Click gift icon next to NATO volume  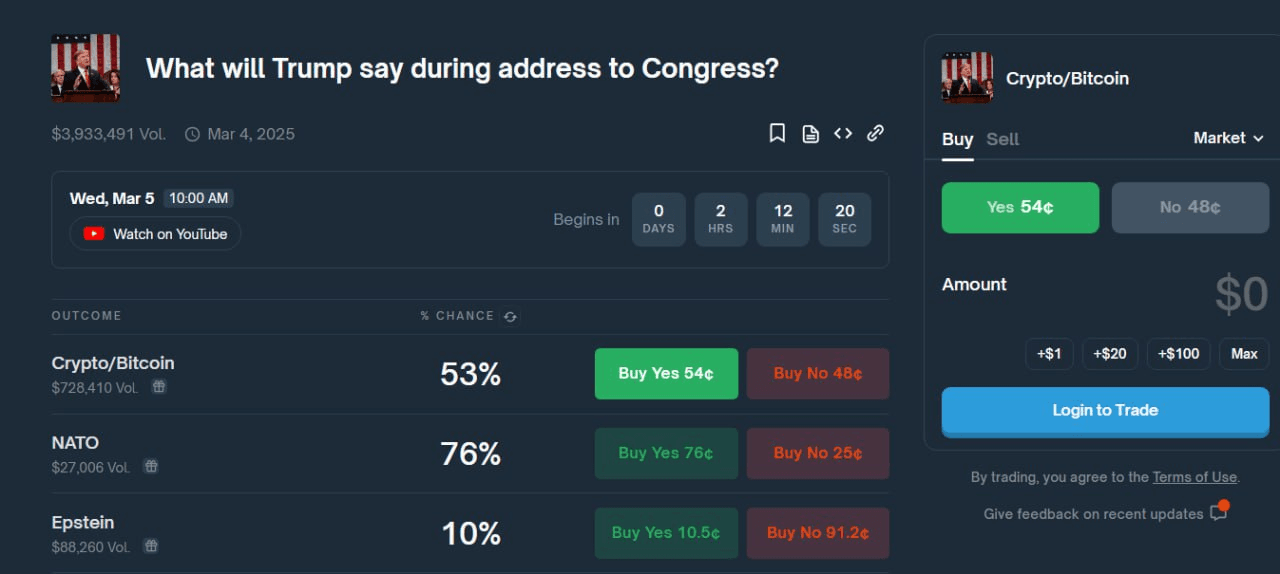click(x=151, y=466)
